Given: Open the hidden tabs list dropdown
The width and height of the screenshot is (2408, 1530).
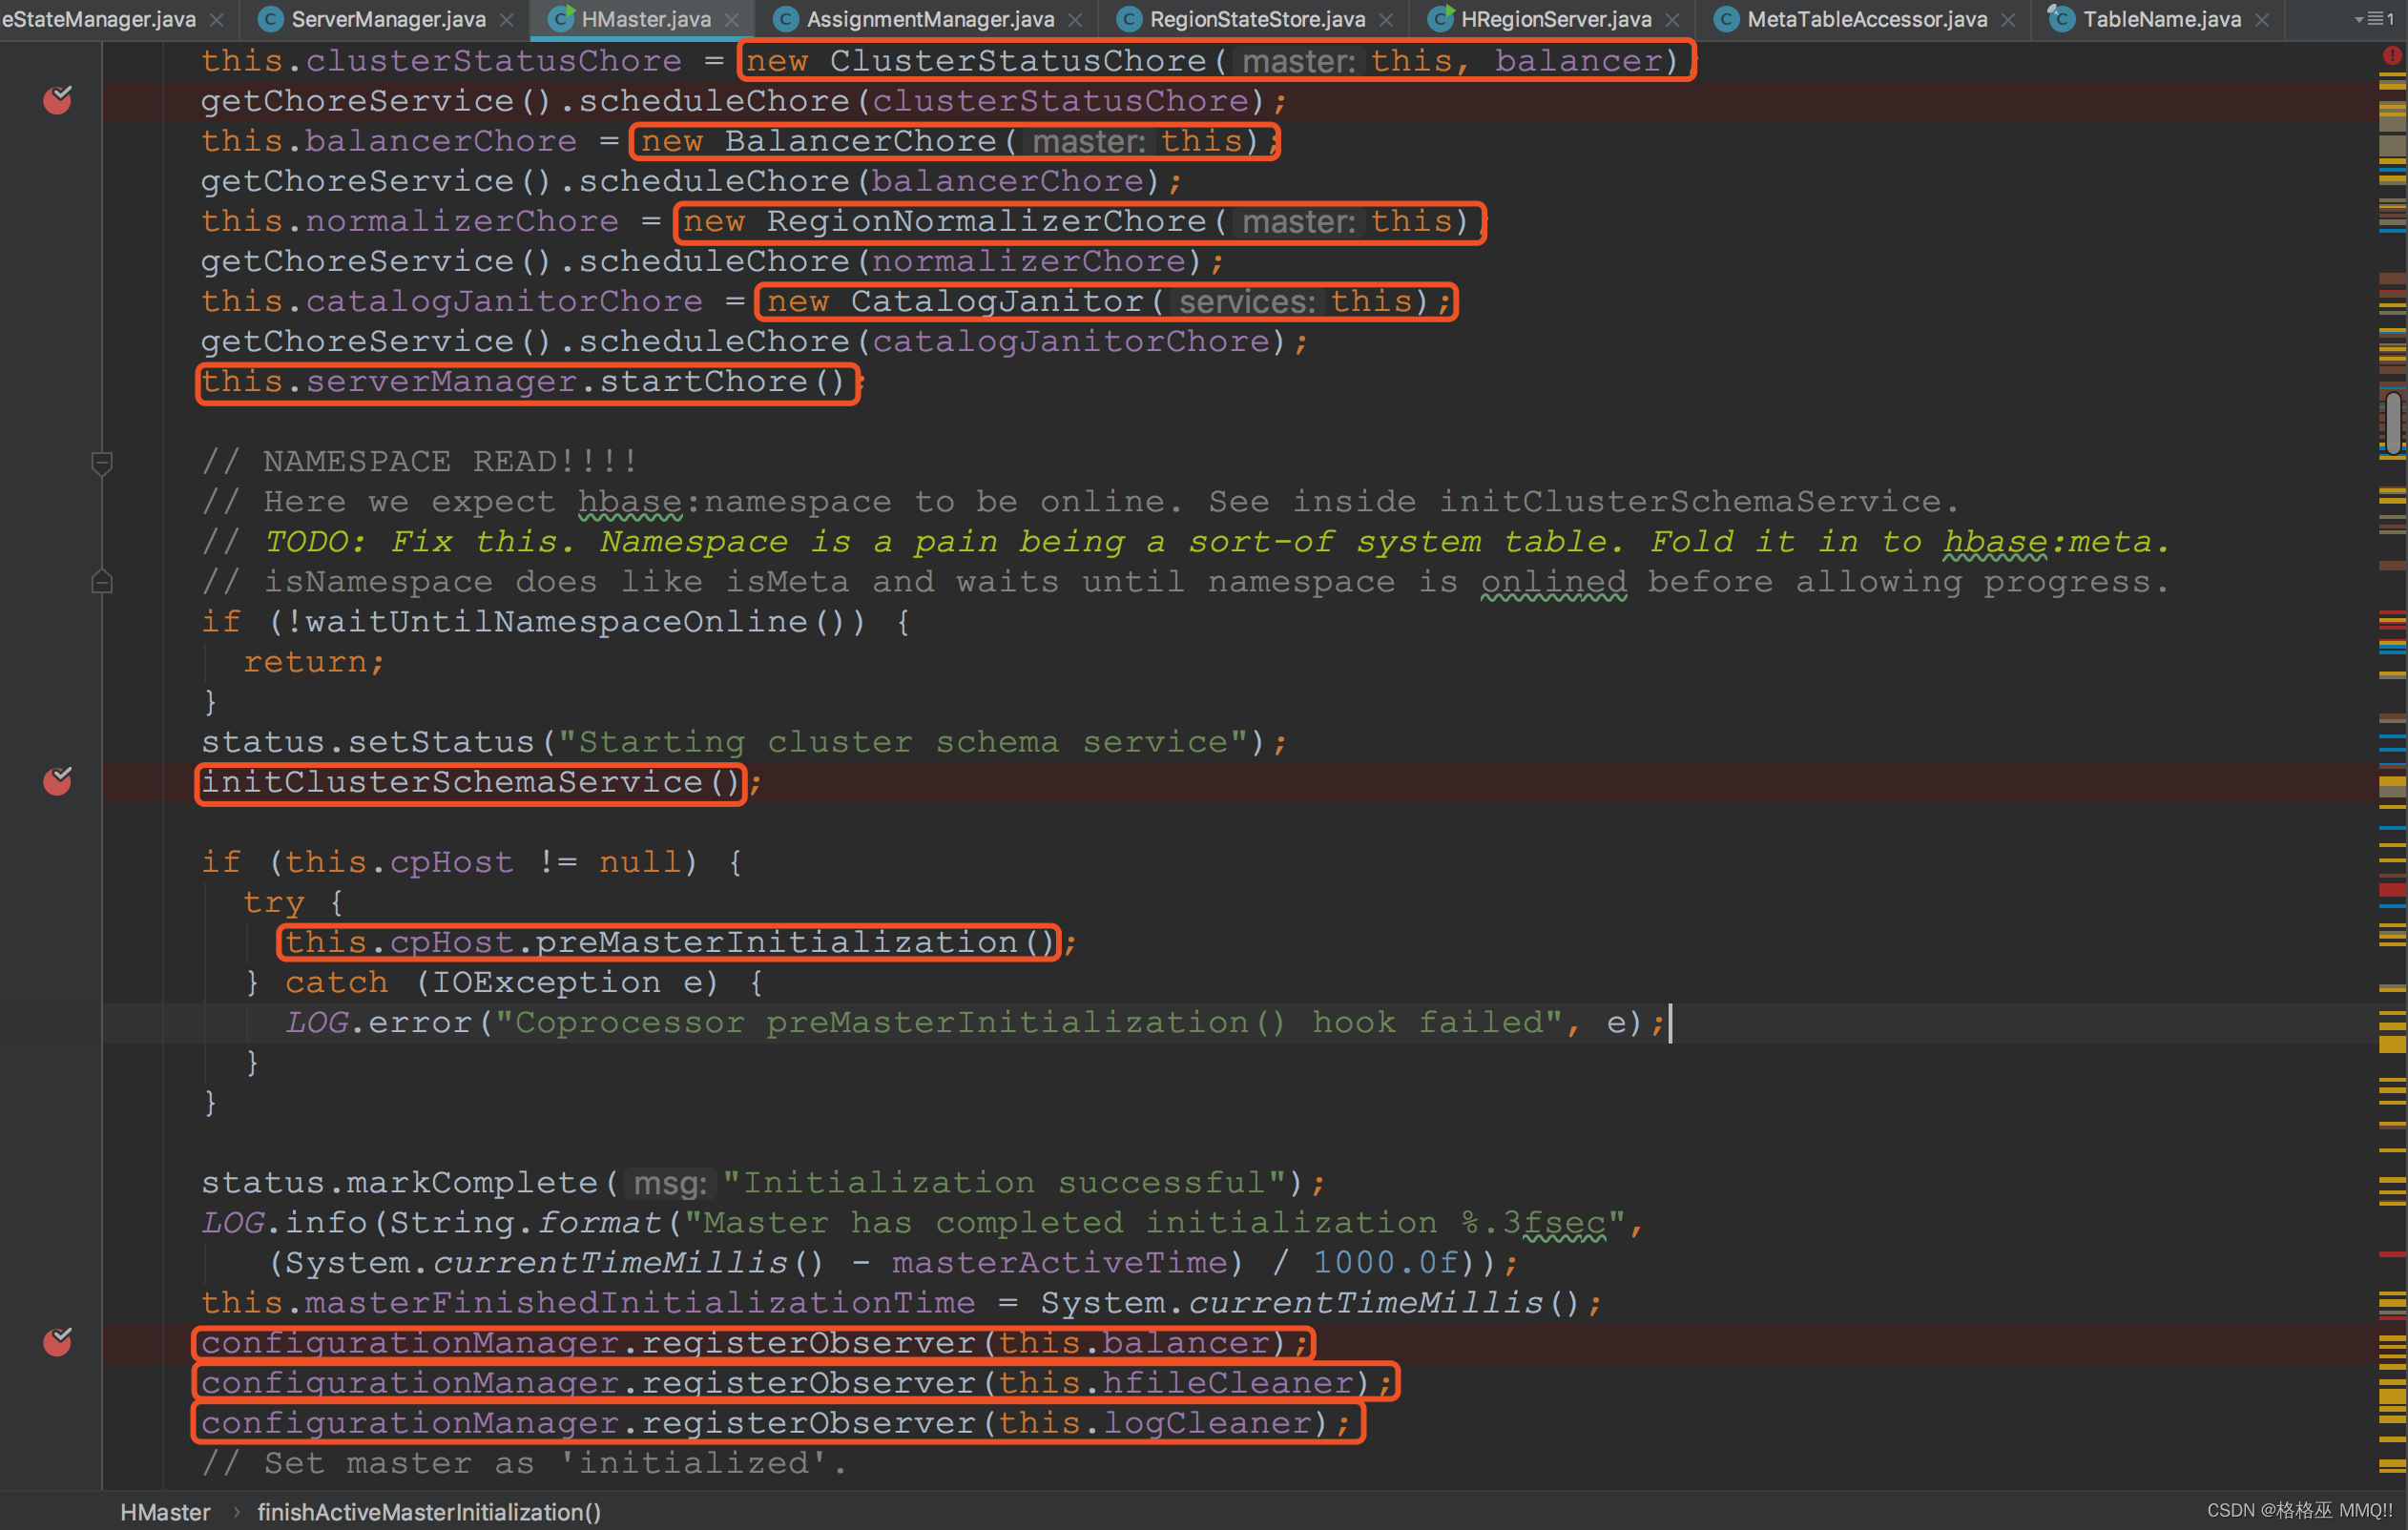Looking at the screenshot, I should tap(2374, 19).
